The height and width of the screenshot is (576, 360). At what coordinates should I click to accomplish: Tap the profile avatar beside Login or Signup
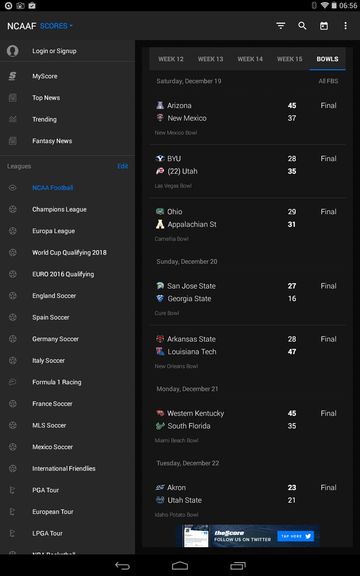[12, 51]
